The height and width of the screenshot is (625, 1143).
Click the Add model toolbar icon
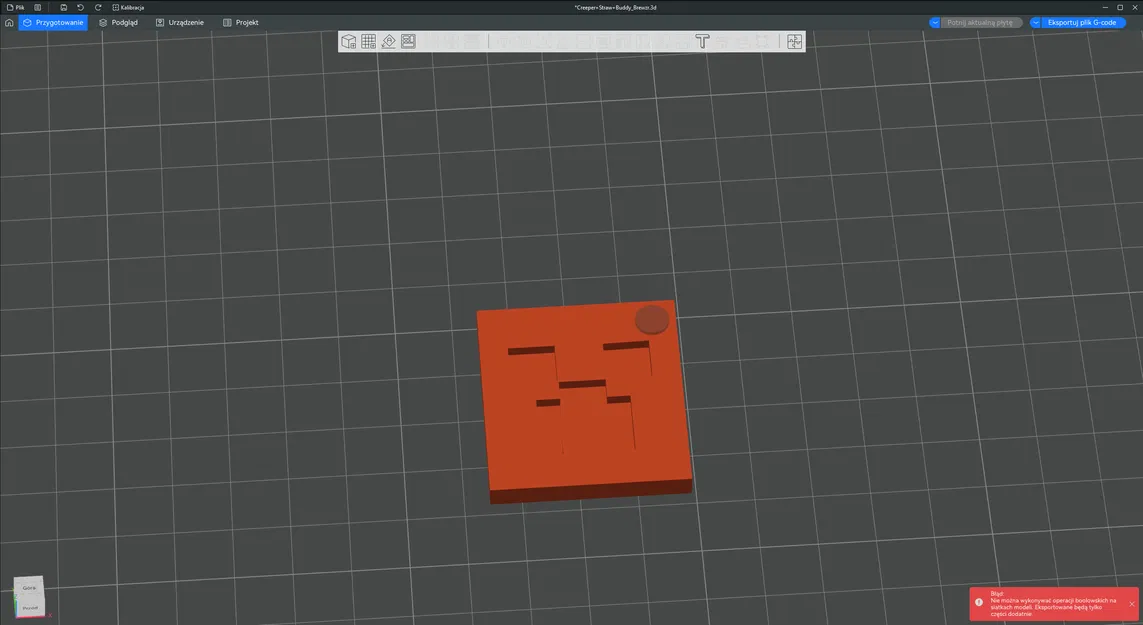coord(348,41)
